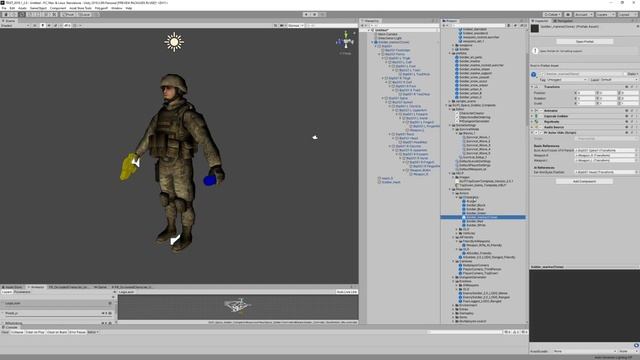
Task: Select the soldier root object in Hierarchy
Action: (393, 42)
